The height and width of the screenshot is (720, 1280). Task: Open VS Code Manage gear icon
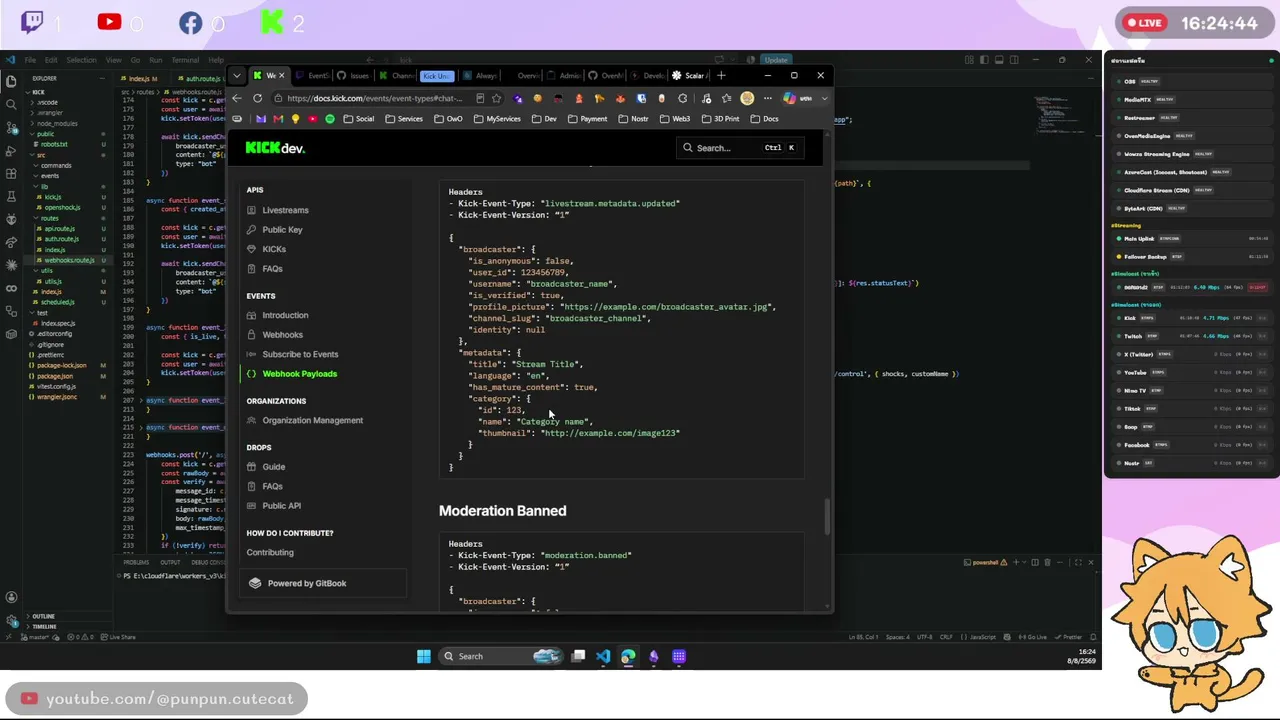(x=11, y=622)
